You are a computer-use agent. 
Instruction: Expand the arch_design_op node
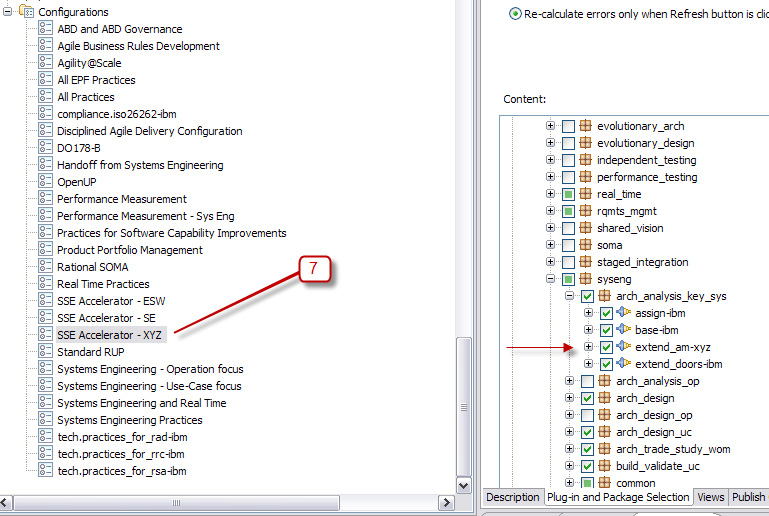pyautogui.click(x=569, y=415)
